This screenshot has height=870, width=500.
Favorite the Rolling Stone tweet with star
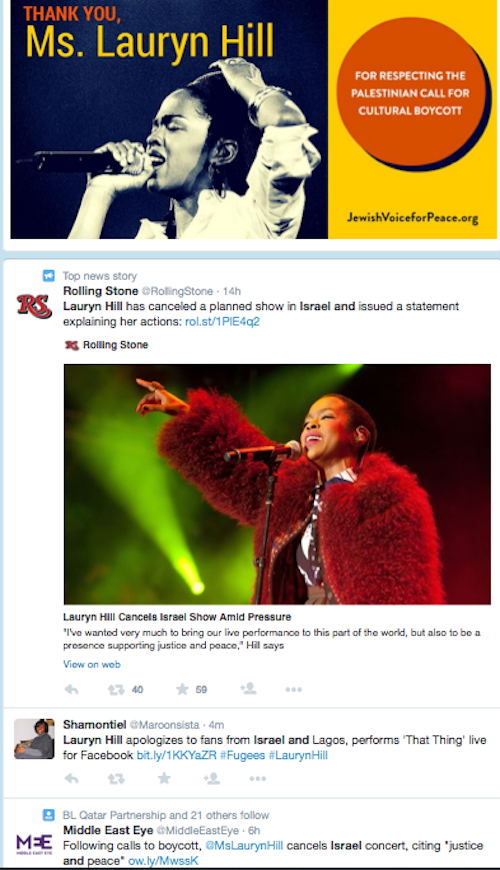(x=182, y=689)
